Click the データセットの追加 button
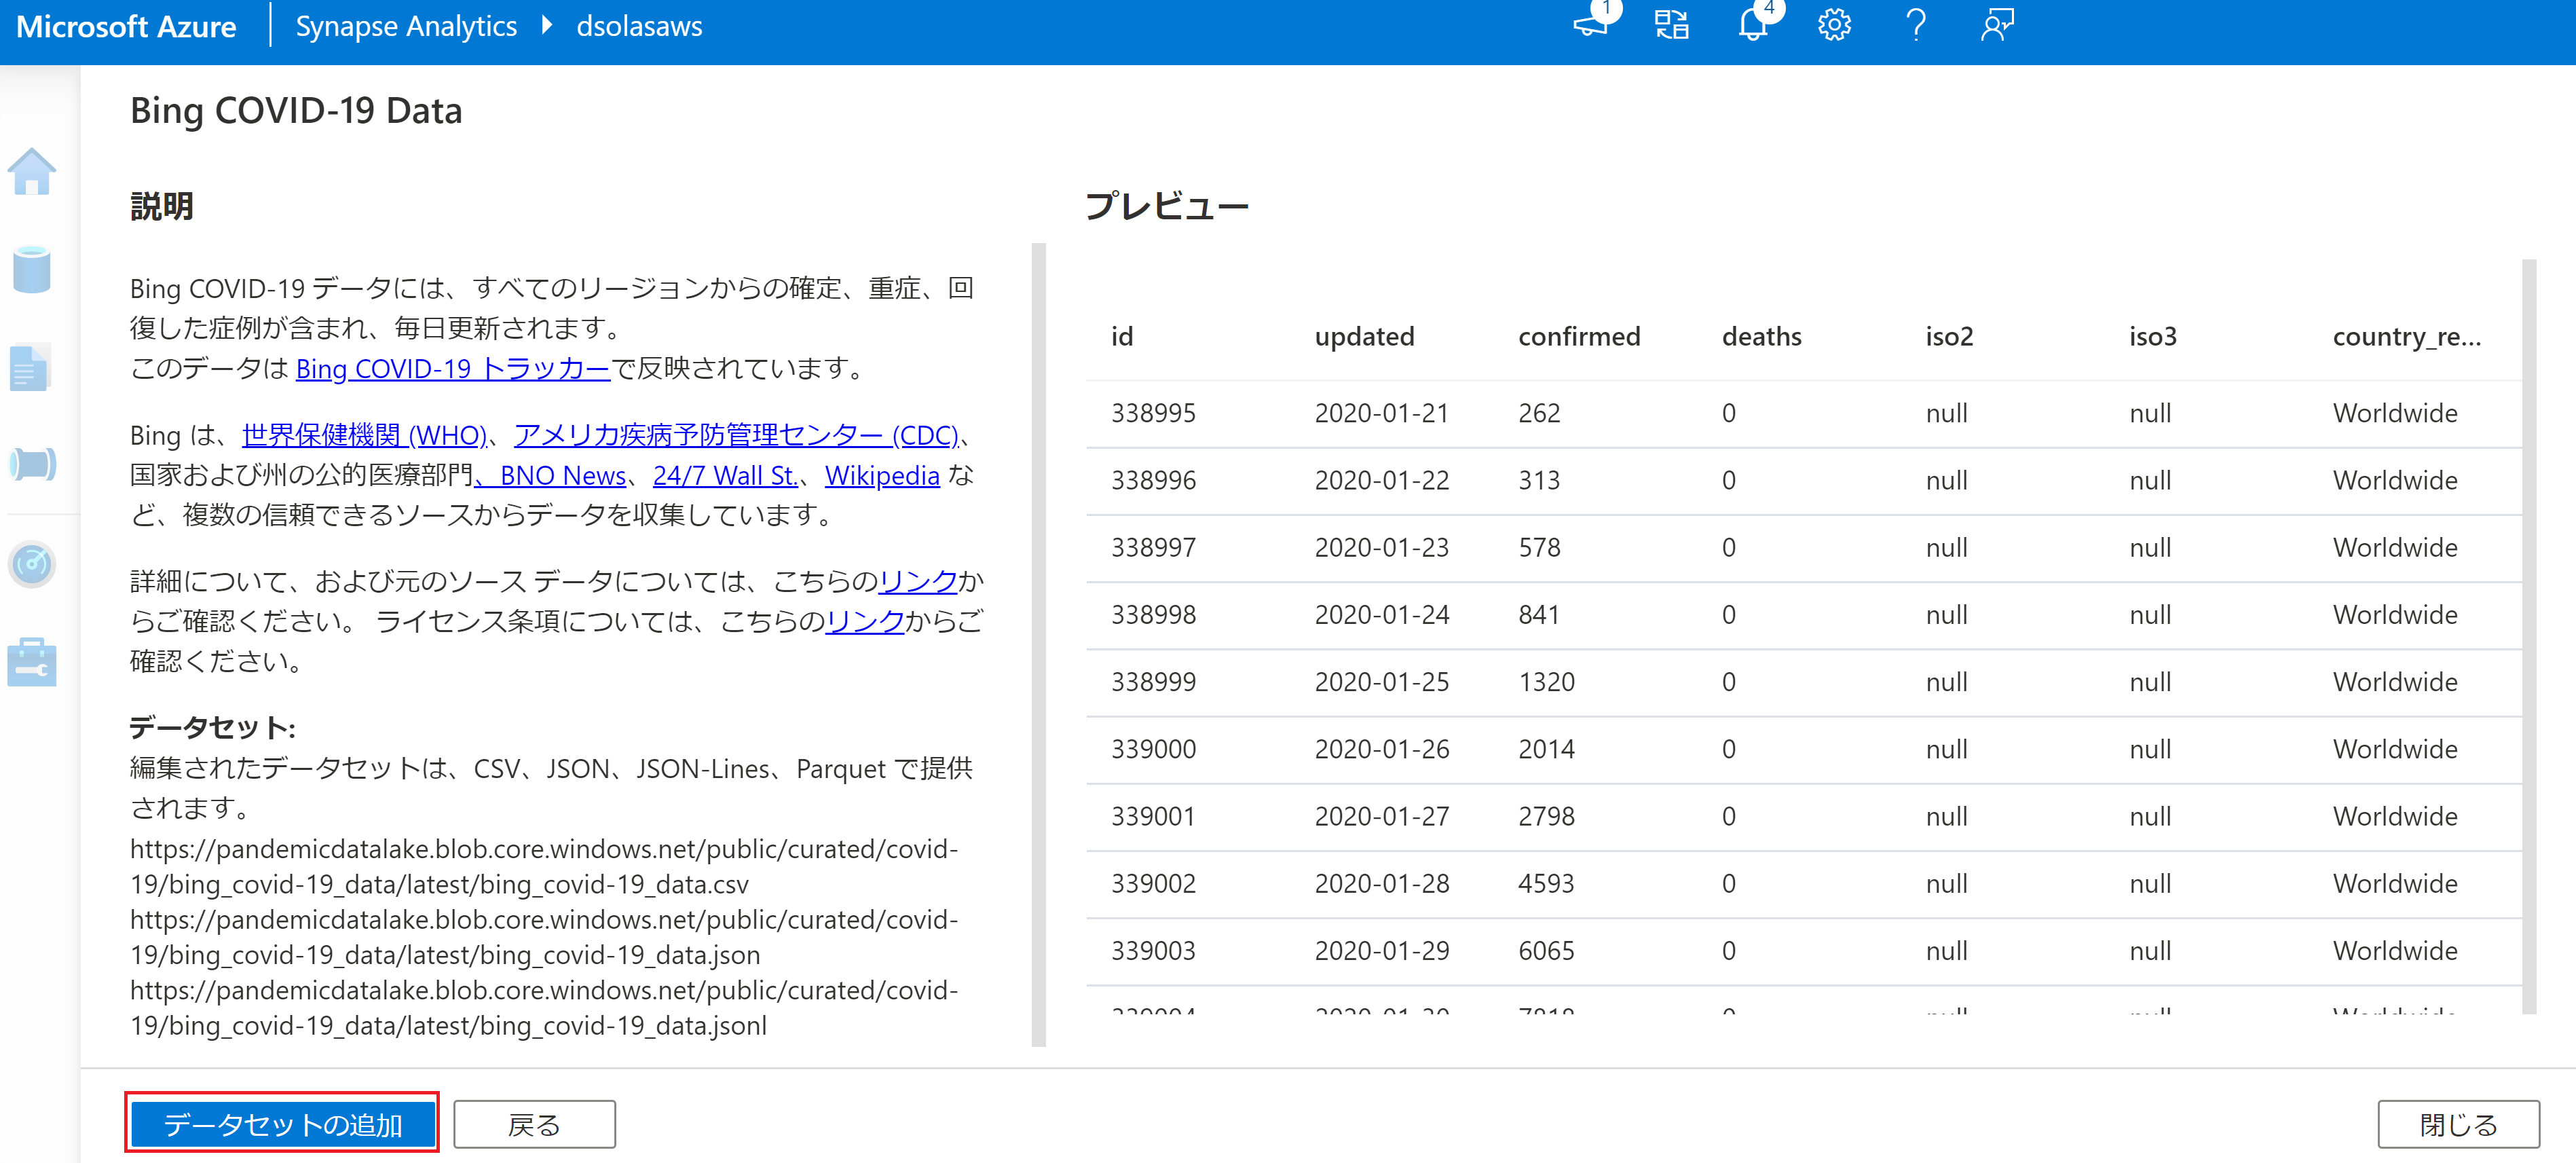 [x=282, y=1124]
